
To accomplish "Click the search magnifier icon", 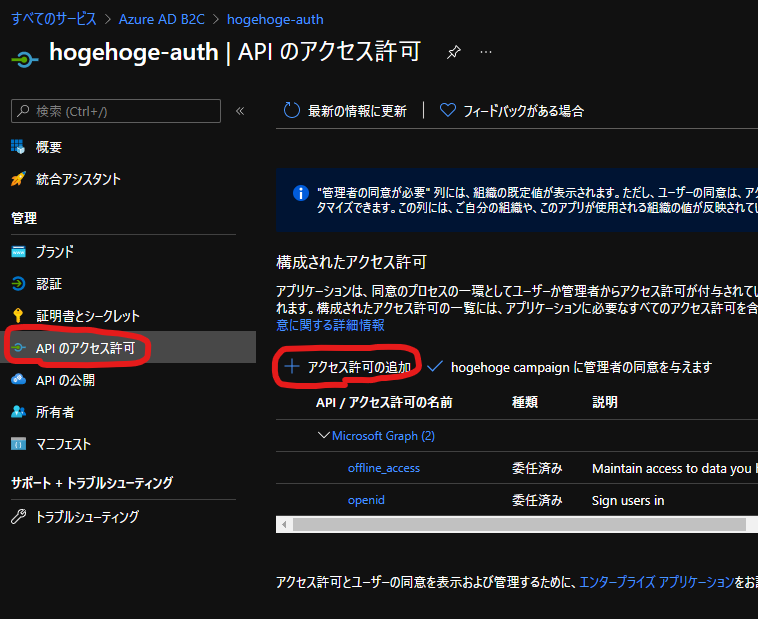I will click(x=23, y=111).
